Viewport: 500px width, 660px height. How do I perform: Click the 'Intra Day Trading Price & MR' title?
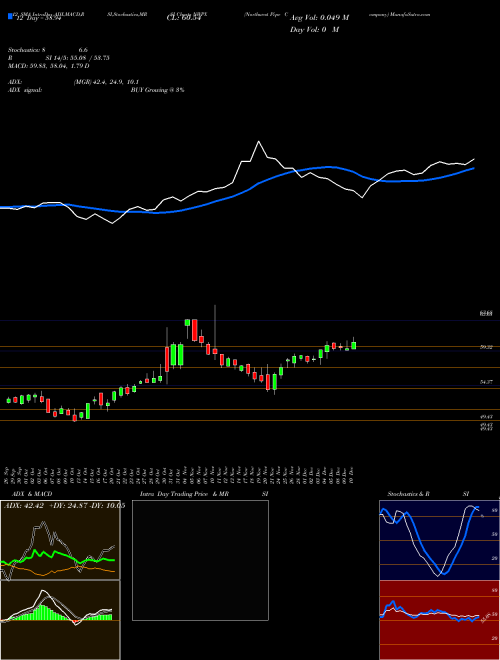(184, 494)
